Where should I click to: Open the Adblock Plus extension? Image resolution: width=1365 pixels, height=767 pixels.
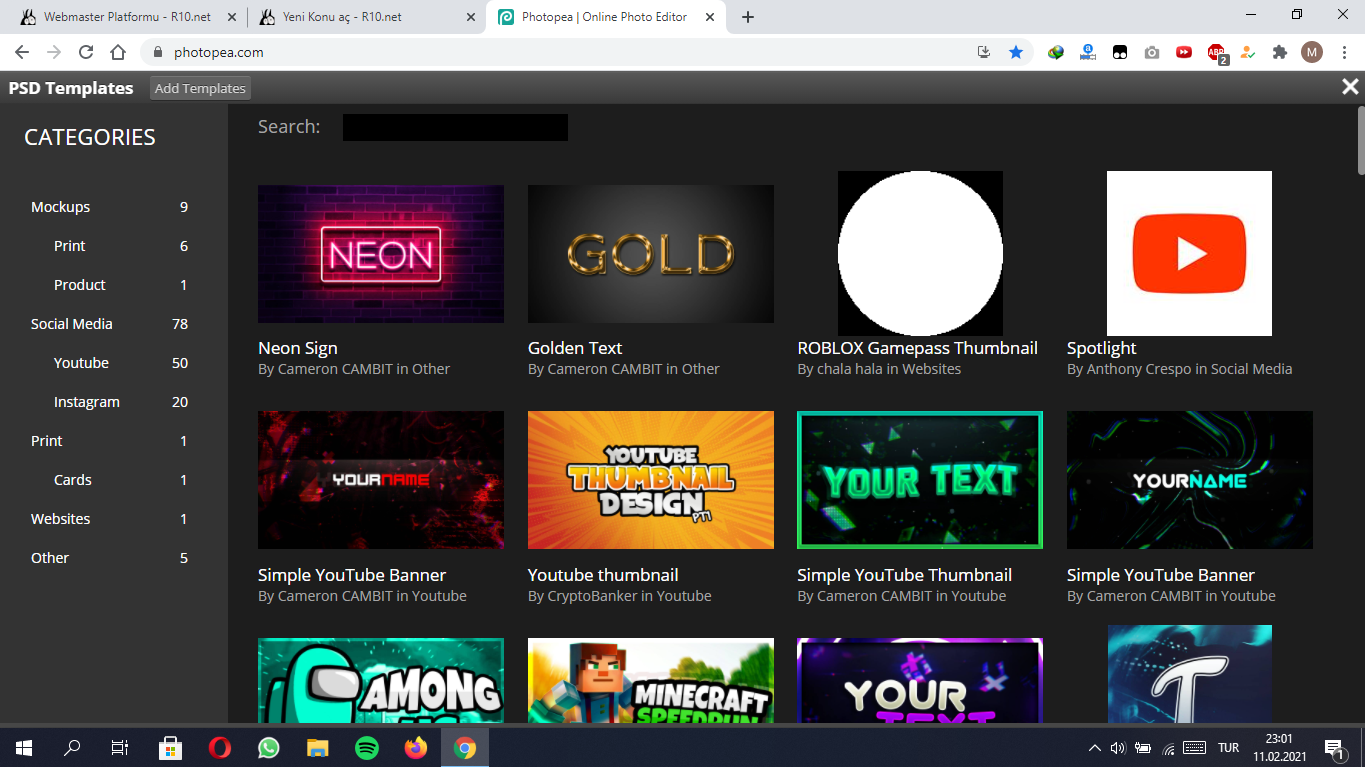pos(1216,53)
